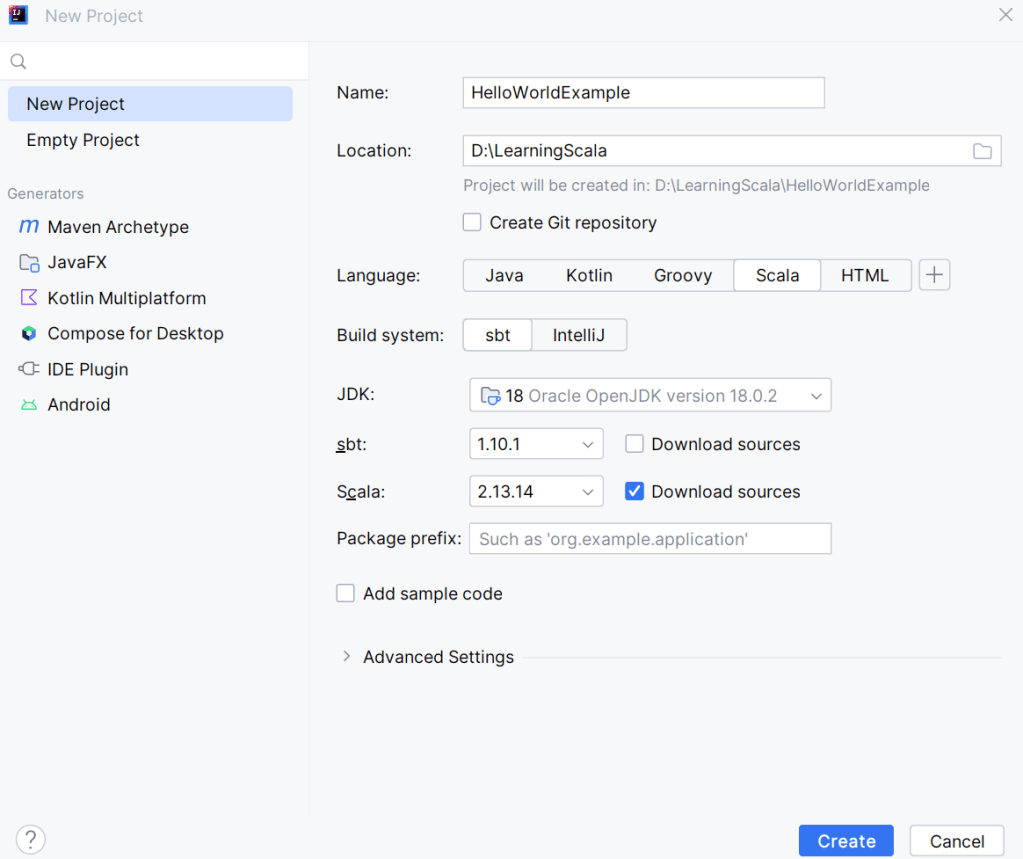
Task: Uncheck Scala Download sources checkbox
Action: click(634, 491)
